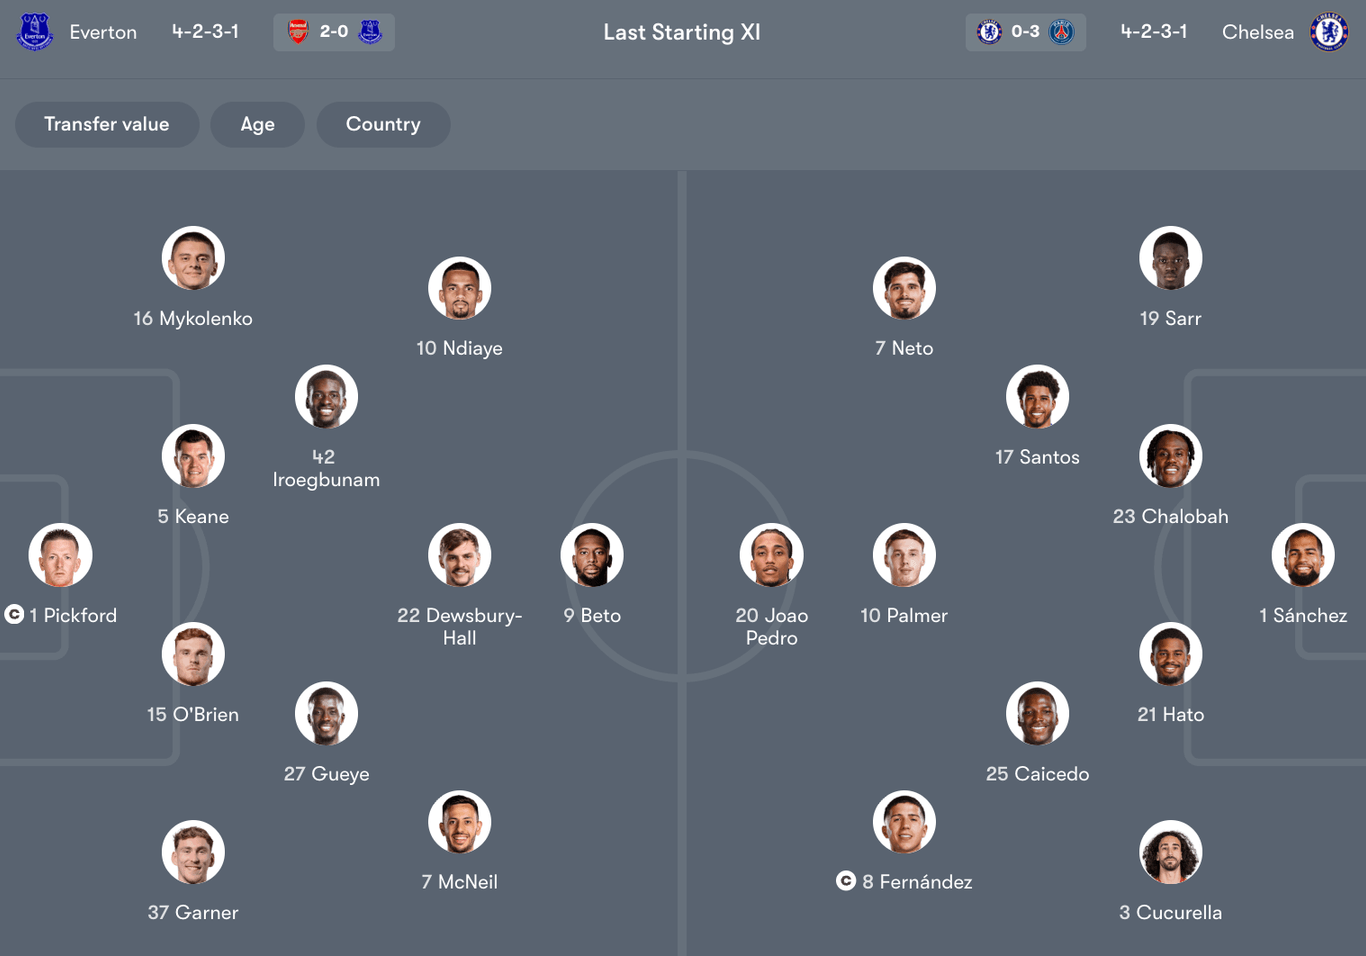Open the Chelsea 0-3 PSG match
The image size is (1366, 956).
[1025, 31]
